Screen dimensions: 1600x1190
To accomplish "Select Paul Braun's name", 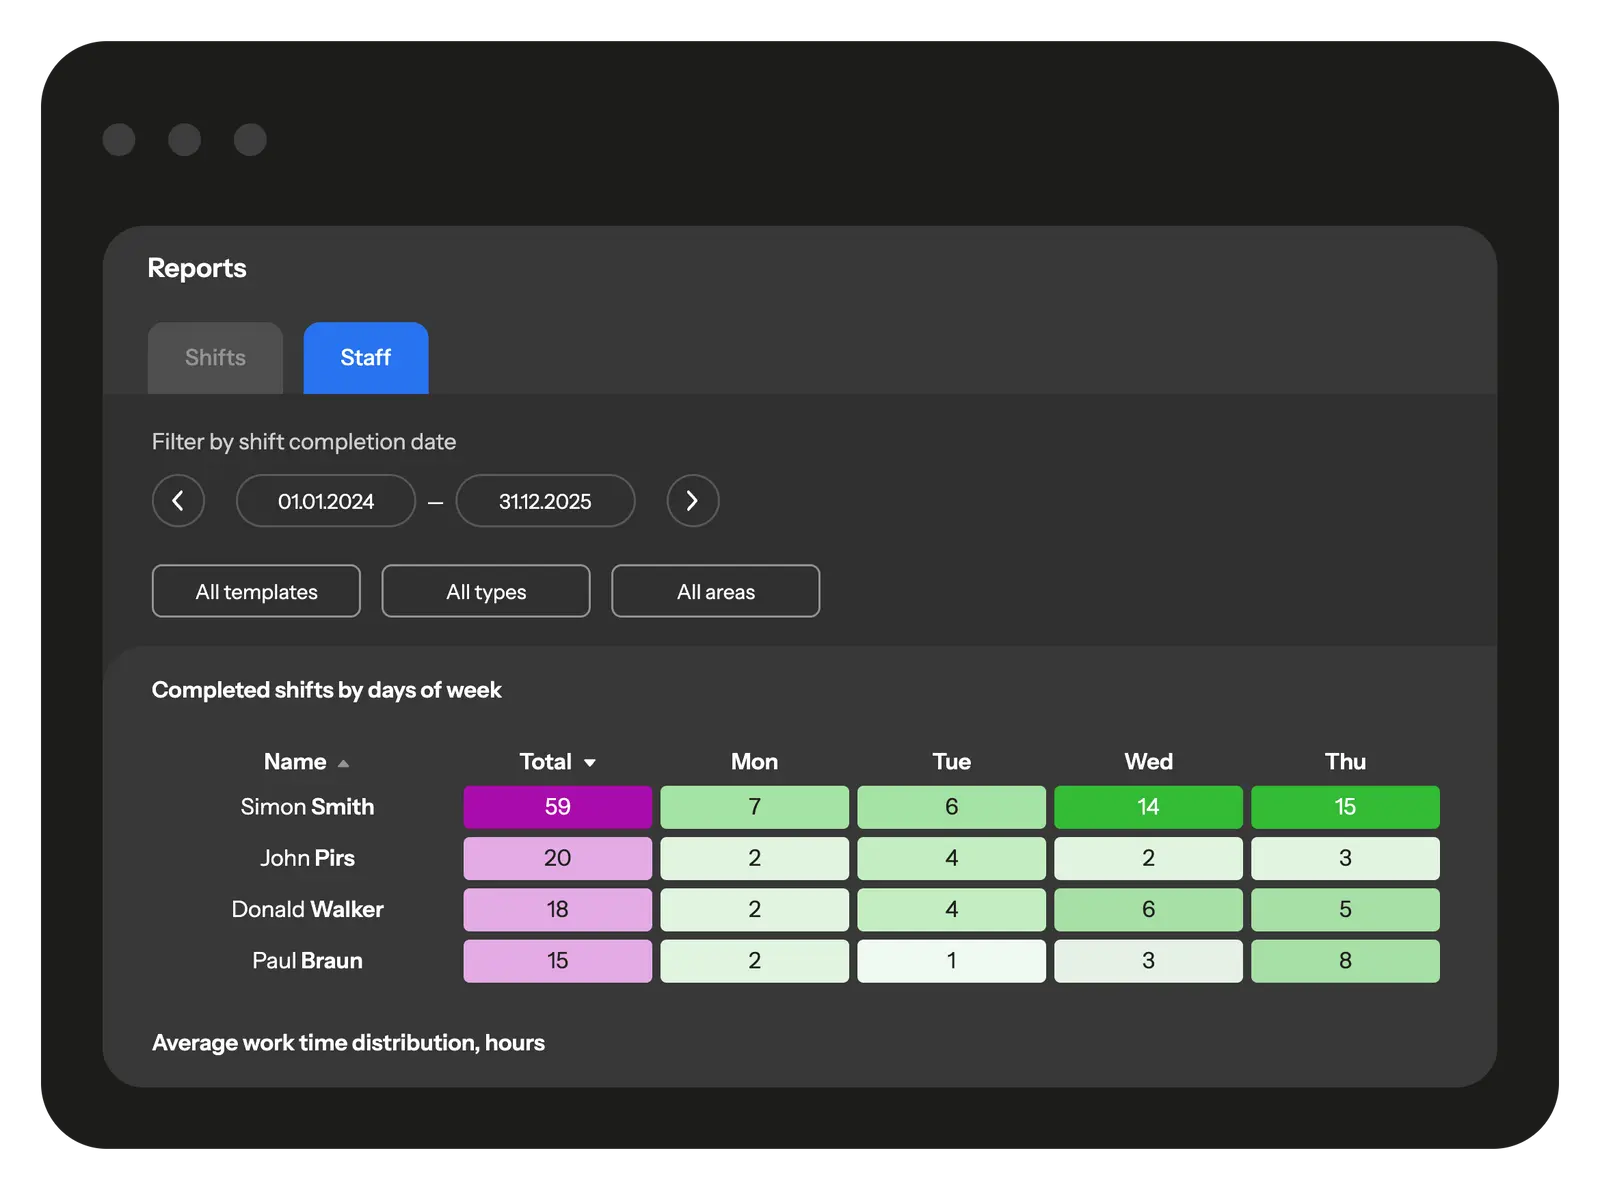I will click(x=307, y=961).
